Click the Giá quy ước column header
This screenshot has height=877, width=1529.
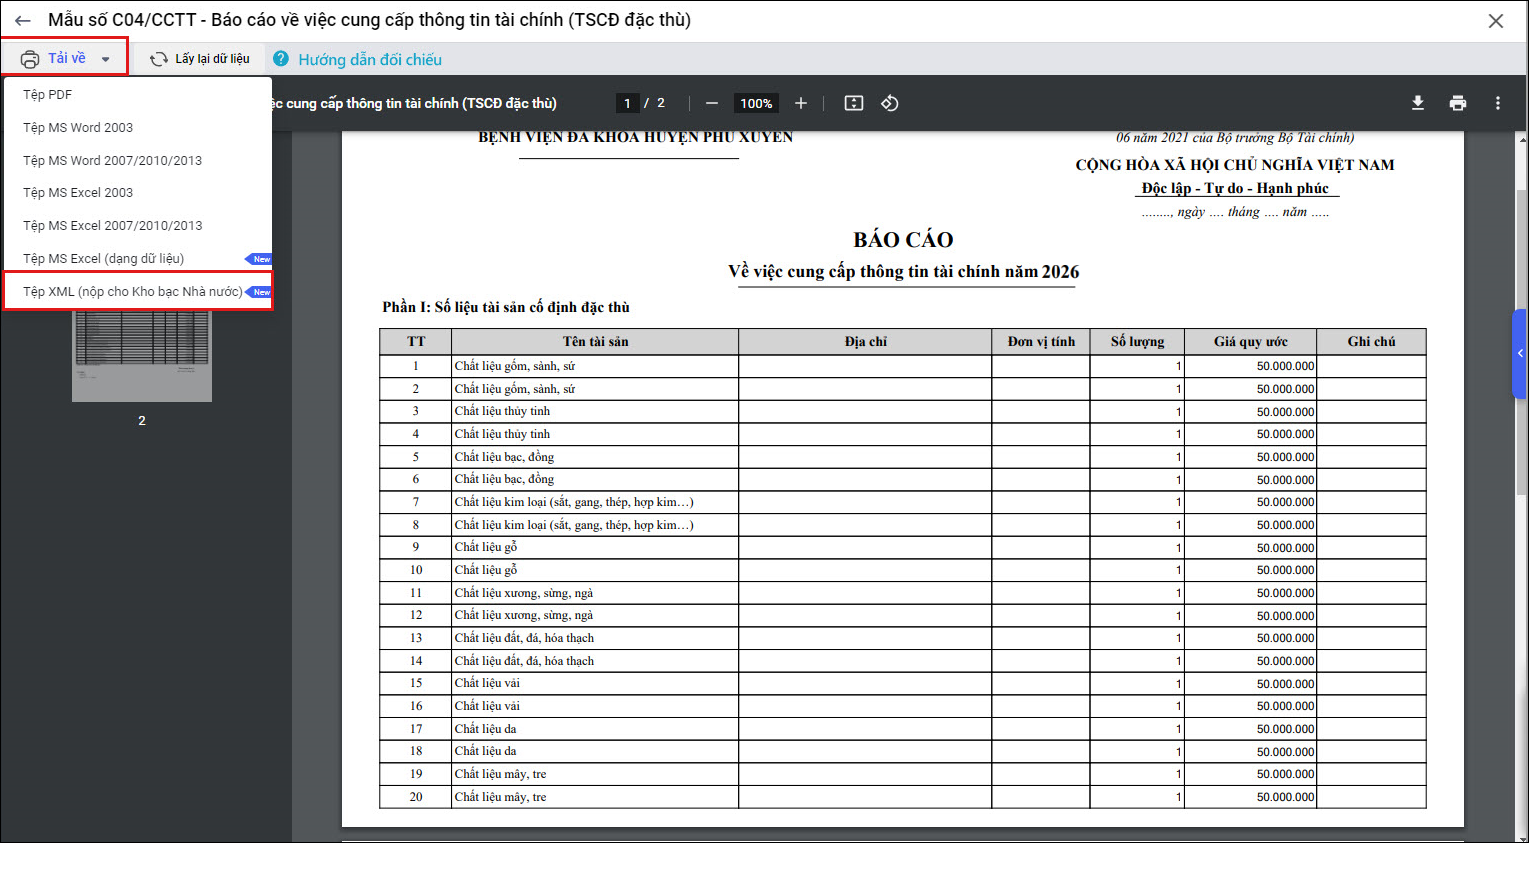(1251, 342)
